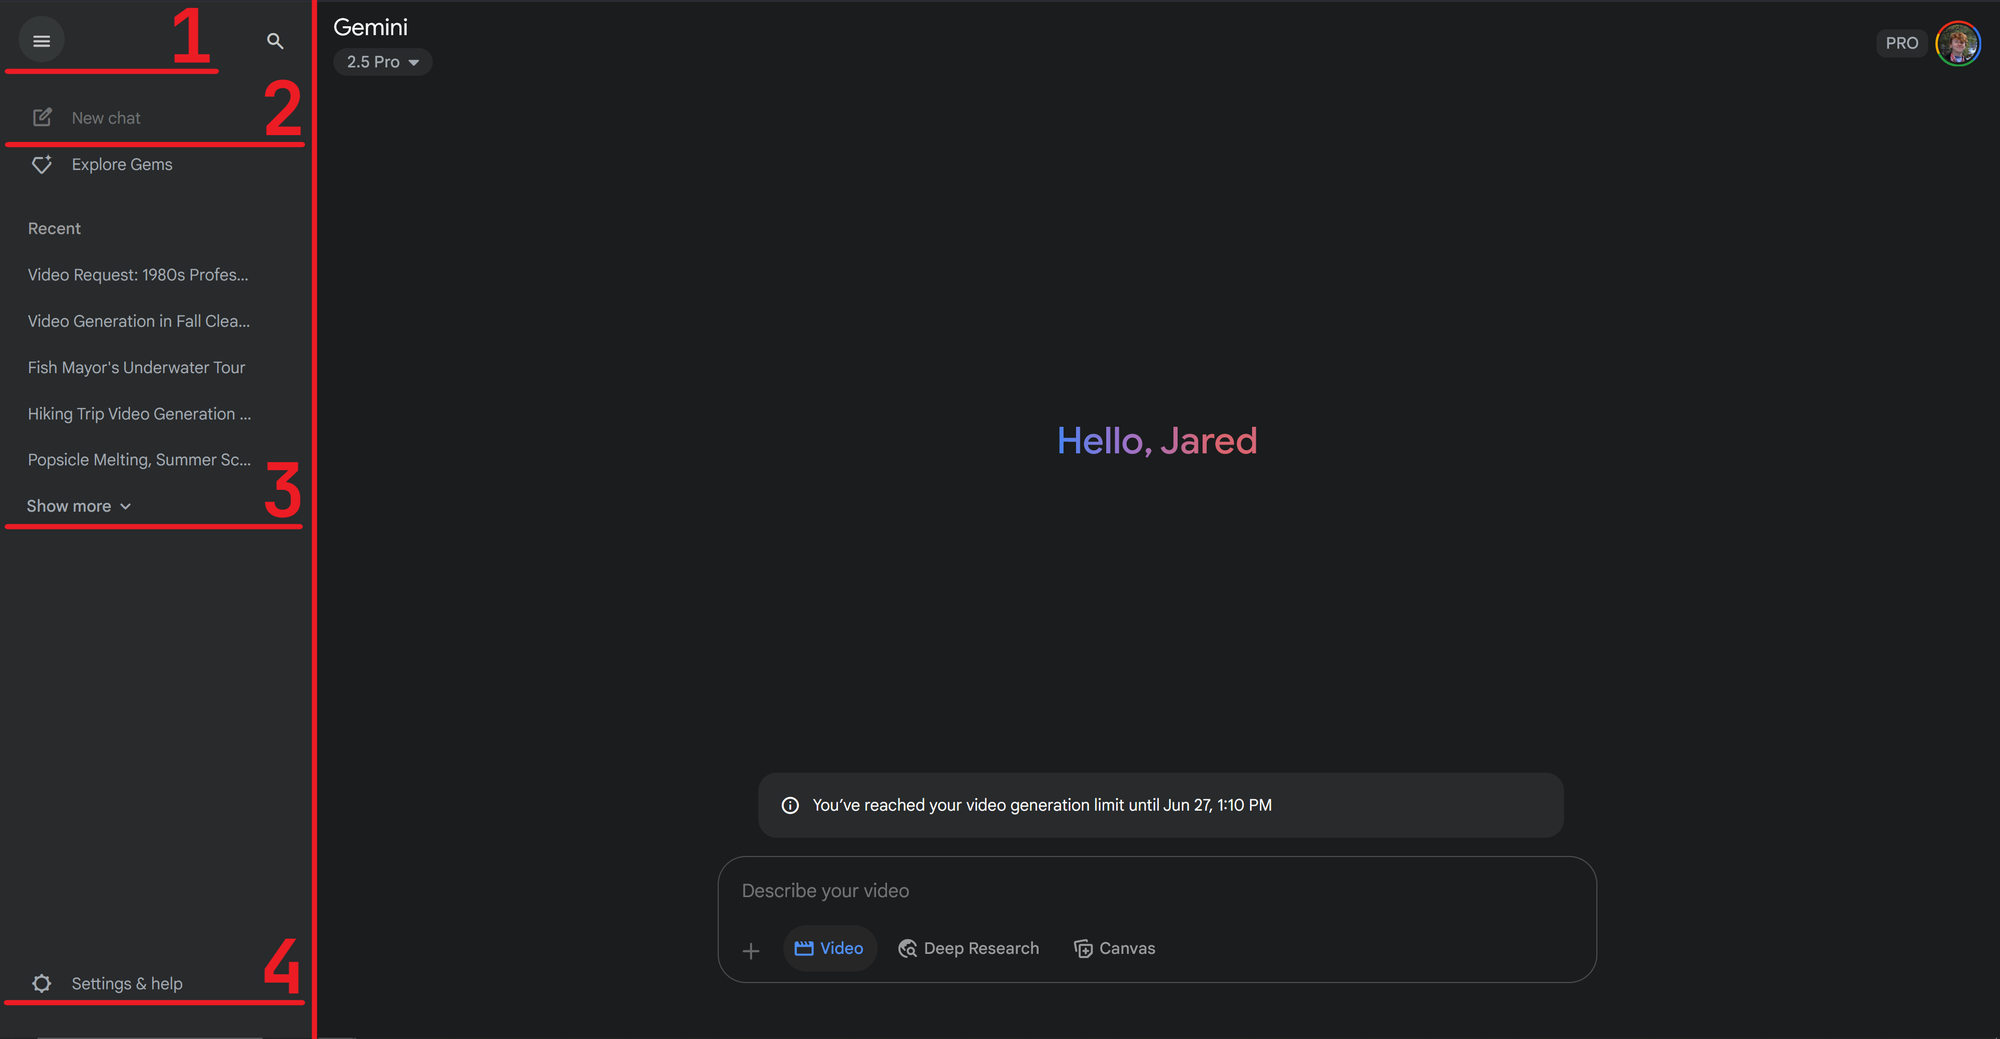Toggle the Video generation chip

[x=829, y=949]
